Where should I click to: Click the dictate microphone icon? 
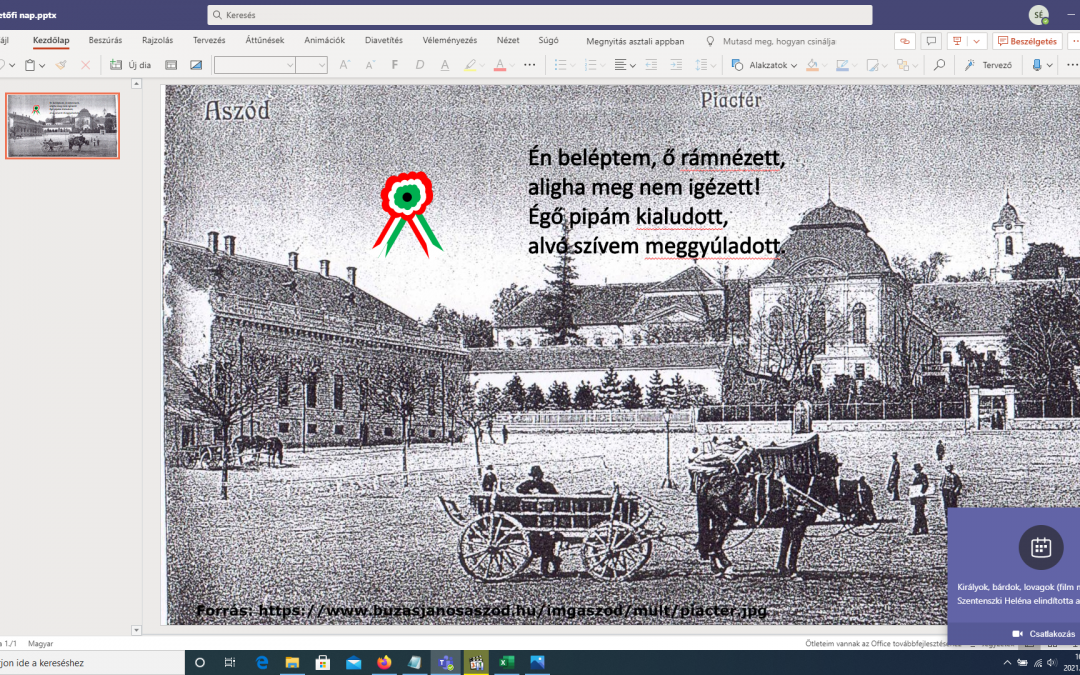point(1037,65)
